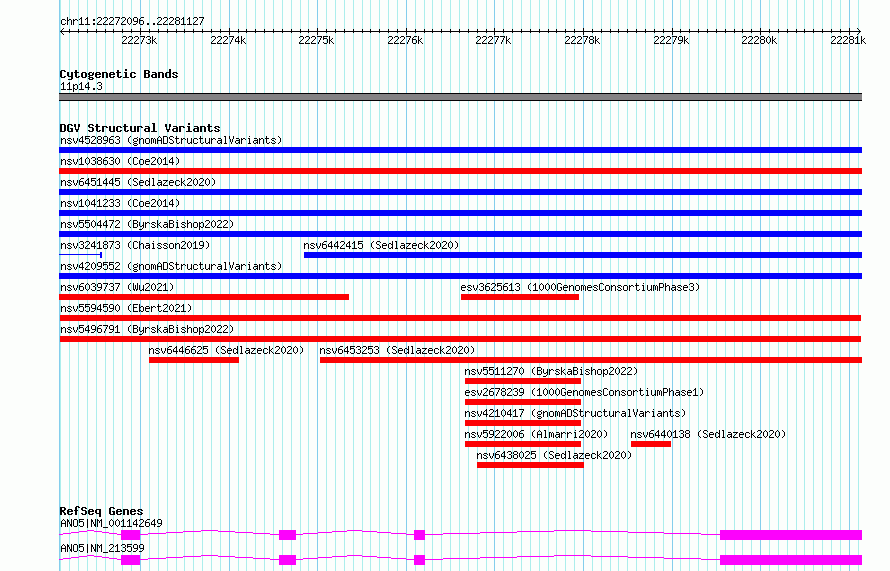Click the nsv4528963 gnomADStructuralVariants label
This screenshot has height=571, width=890.
click(x=171, y=140)
